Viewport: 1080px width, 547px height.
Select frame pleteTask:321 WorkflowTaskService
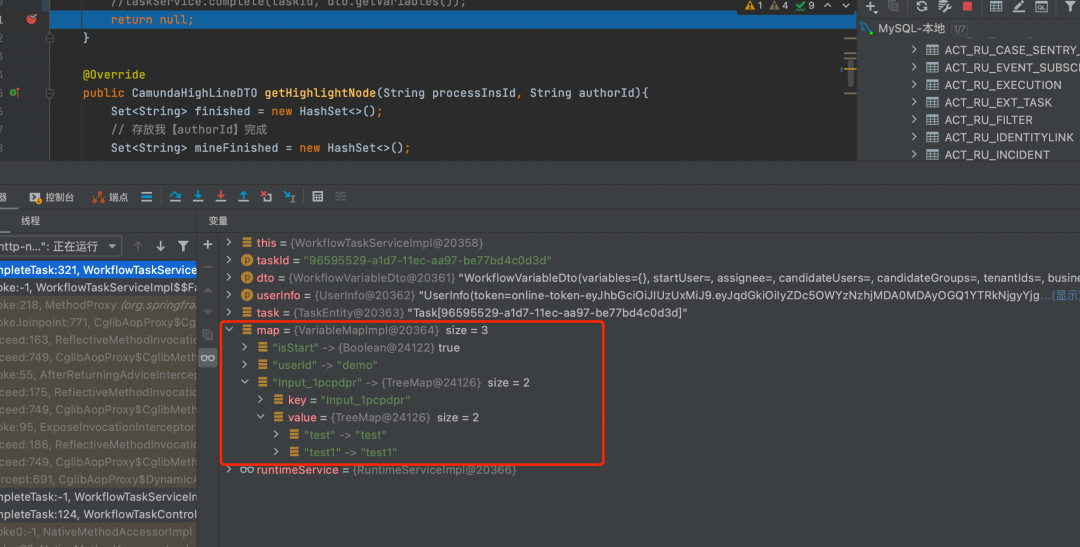pos(98,270)
